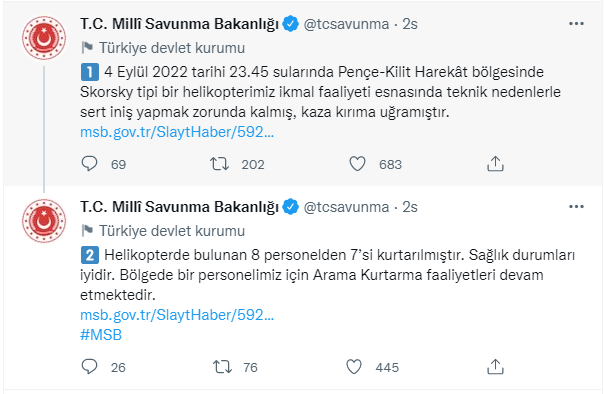Screen dimensions: 604x394
Task: Reply to the first tweet
Action: pyautogui.click(x=89, y=164)
